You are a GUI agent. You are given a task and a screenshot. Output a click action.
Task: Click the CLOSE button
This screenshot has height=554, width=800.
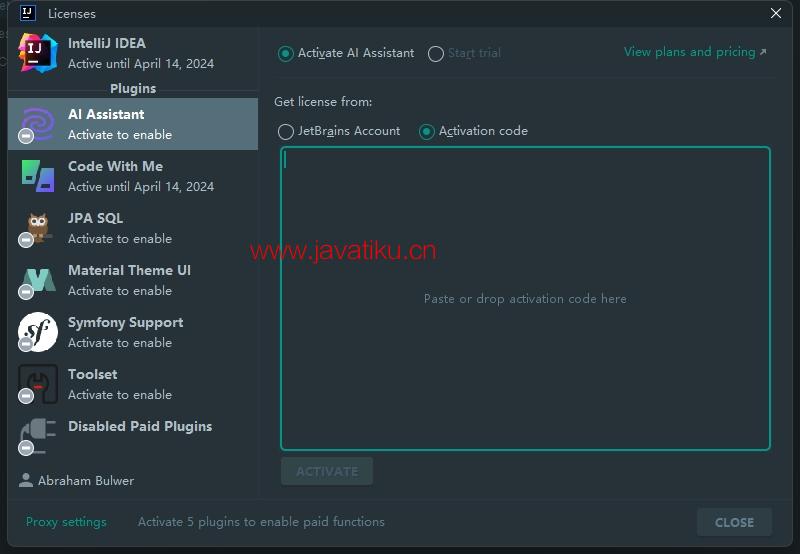[x=734, y=522]
